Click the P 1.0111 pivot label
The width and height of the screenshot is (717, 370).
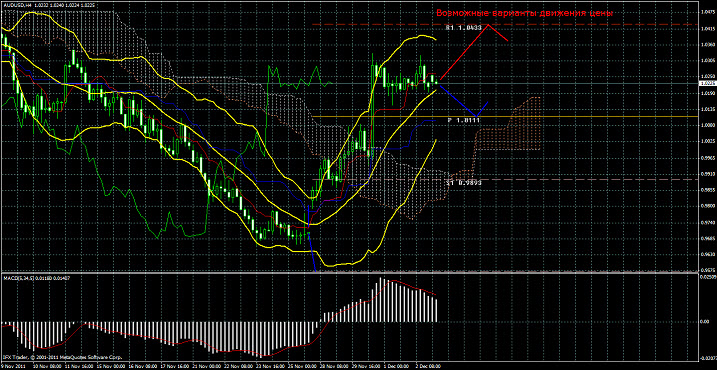pyautogui.click(x=464, y=120)
